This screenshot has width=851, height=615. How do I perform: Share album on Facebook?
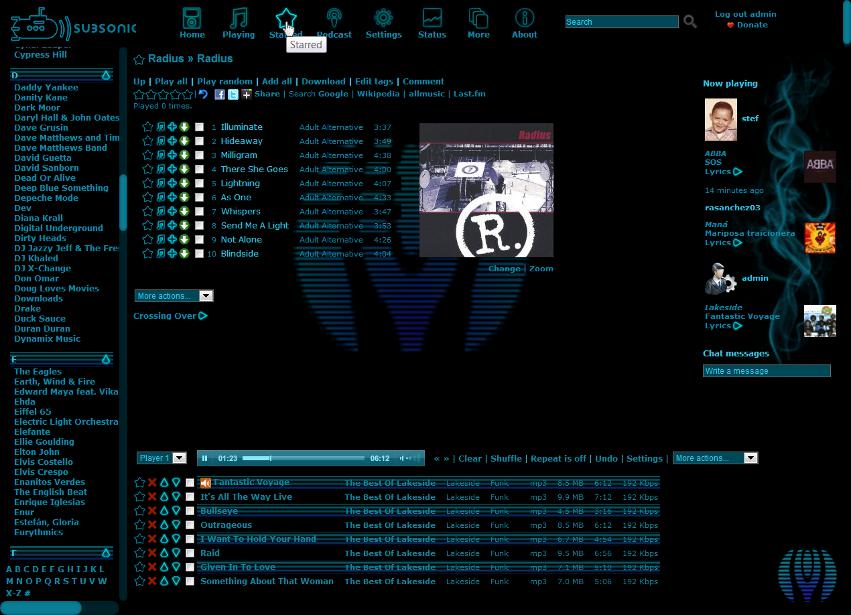click(x=219, y=94)
